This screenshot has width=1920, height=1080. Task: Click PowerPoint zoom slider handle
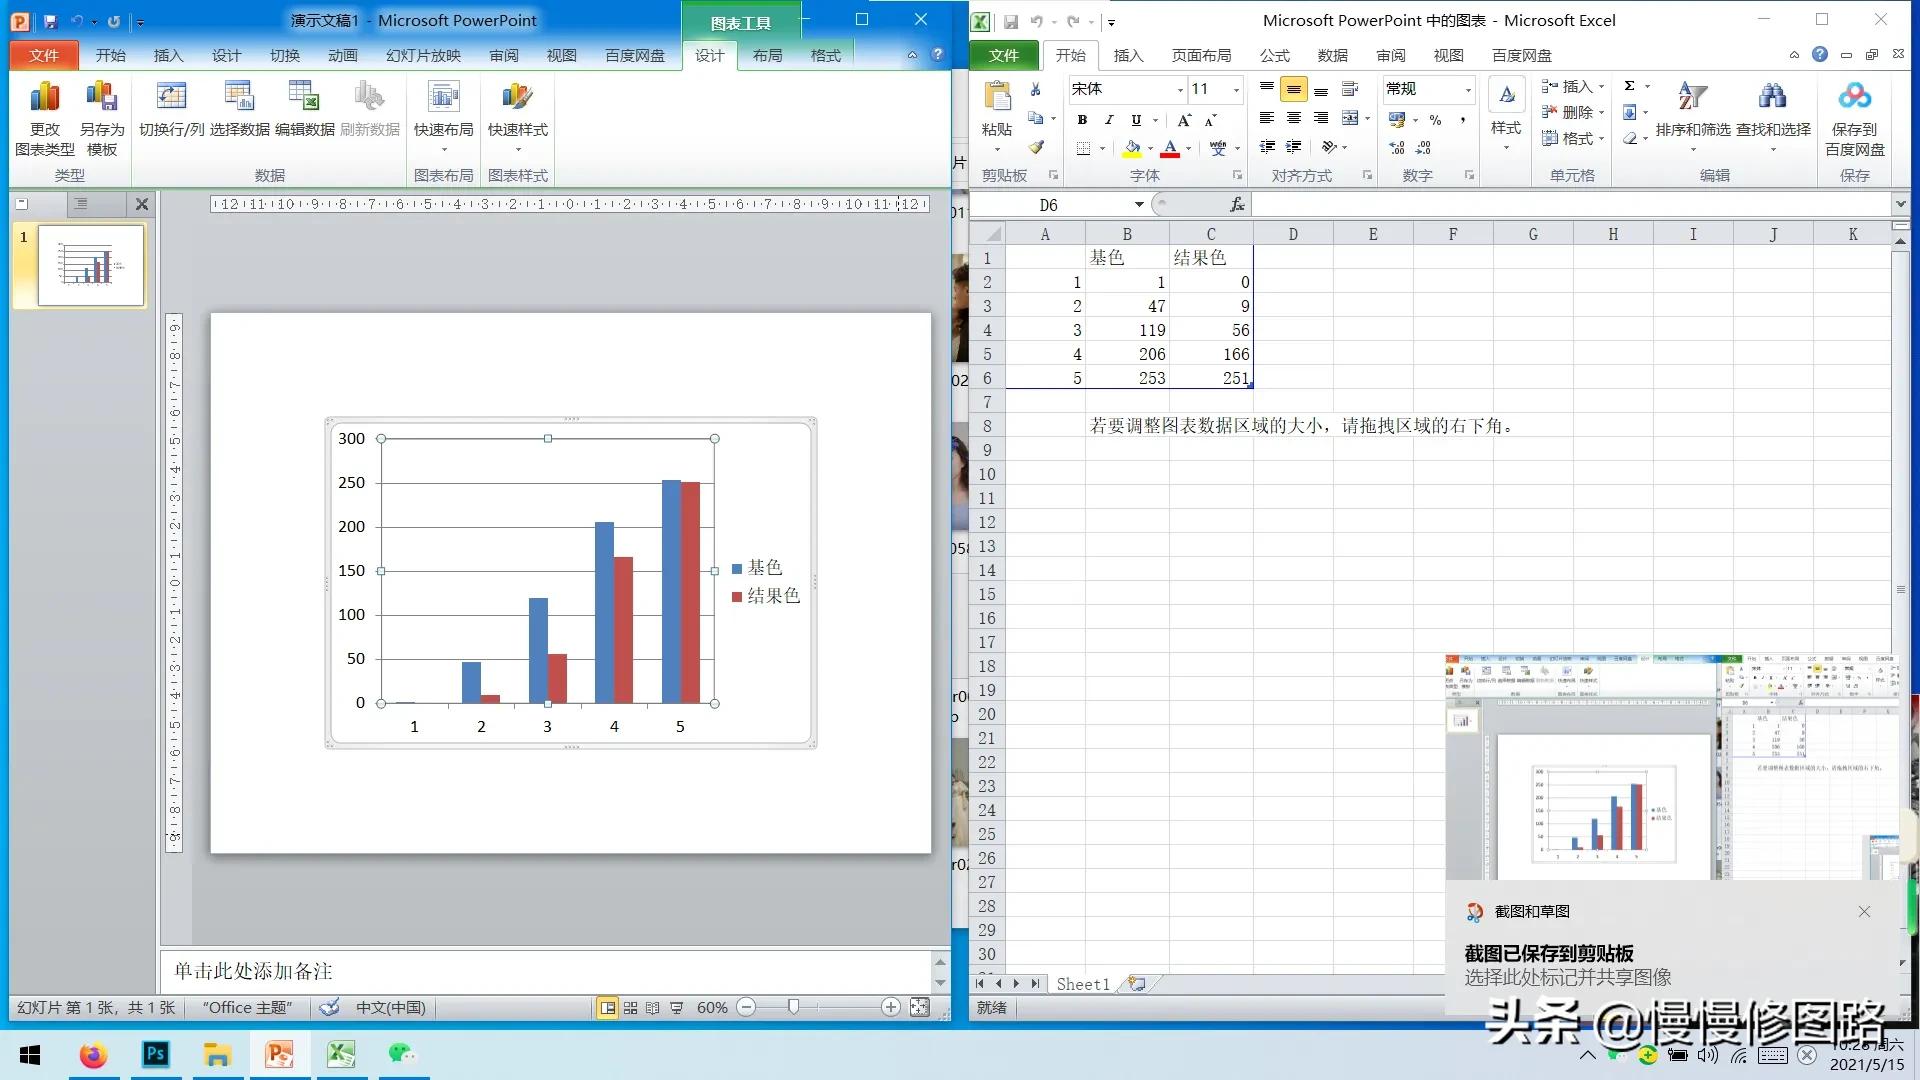(793, 1007)
